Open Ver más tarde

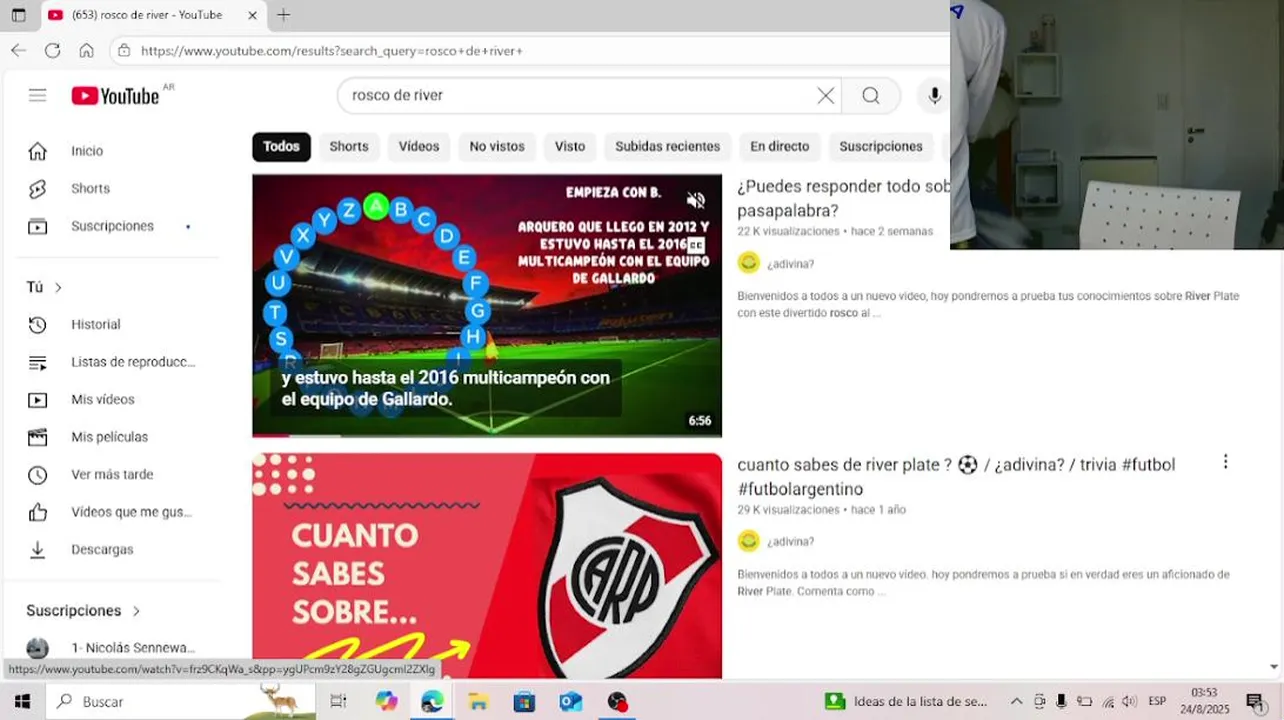[110, 475]
